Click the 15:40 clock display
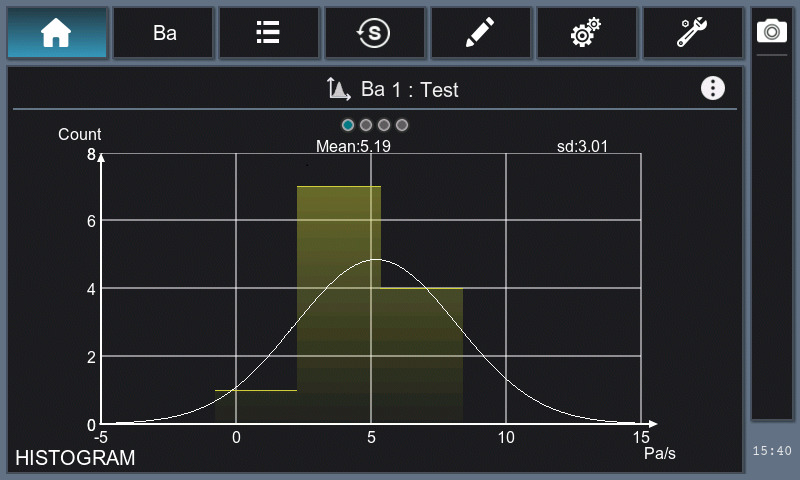Screen dimensions: 800x480 (772, 450)
